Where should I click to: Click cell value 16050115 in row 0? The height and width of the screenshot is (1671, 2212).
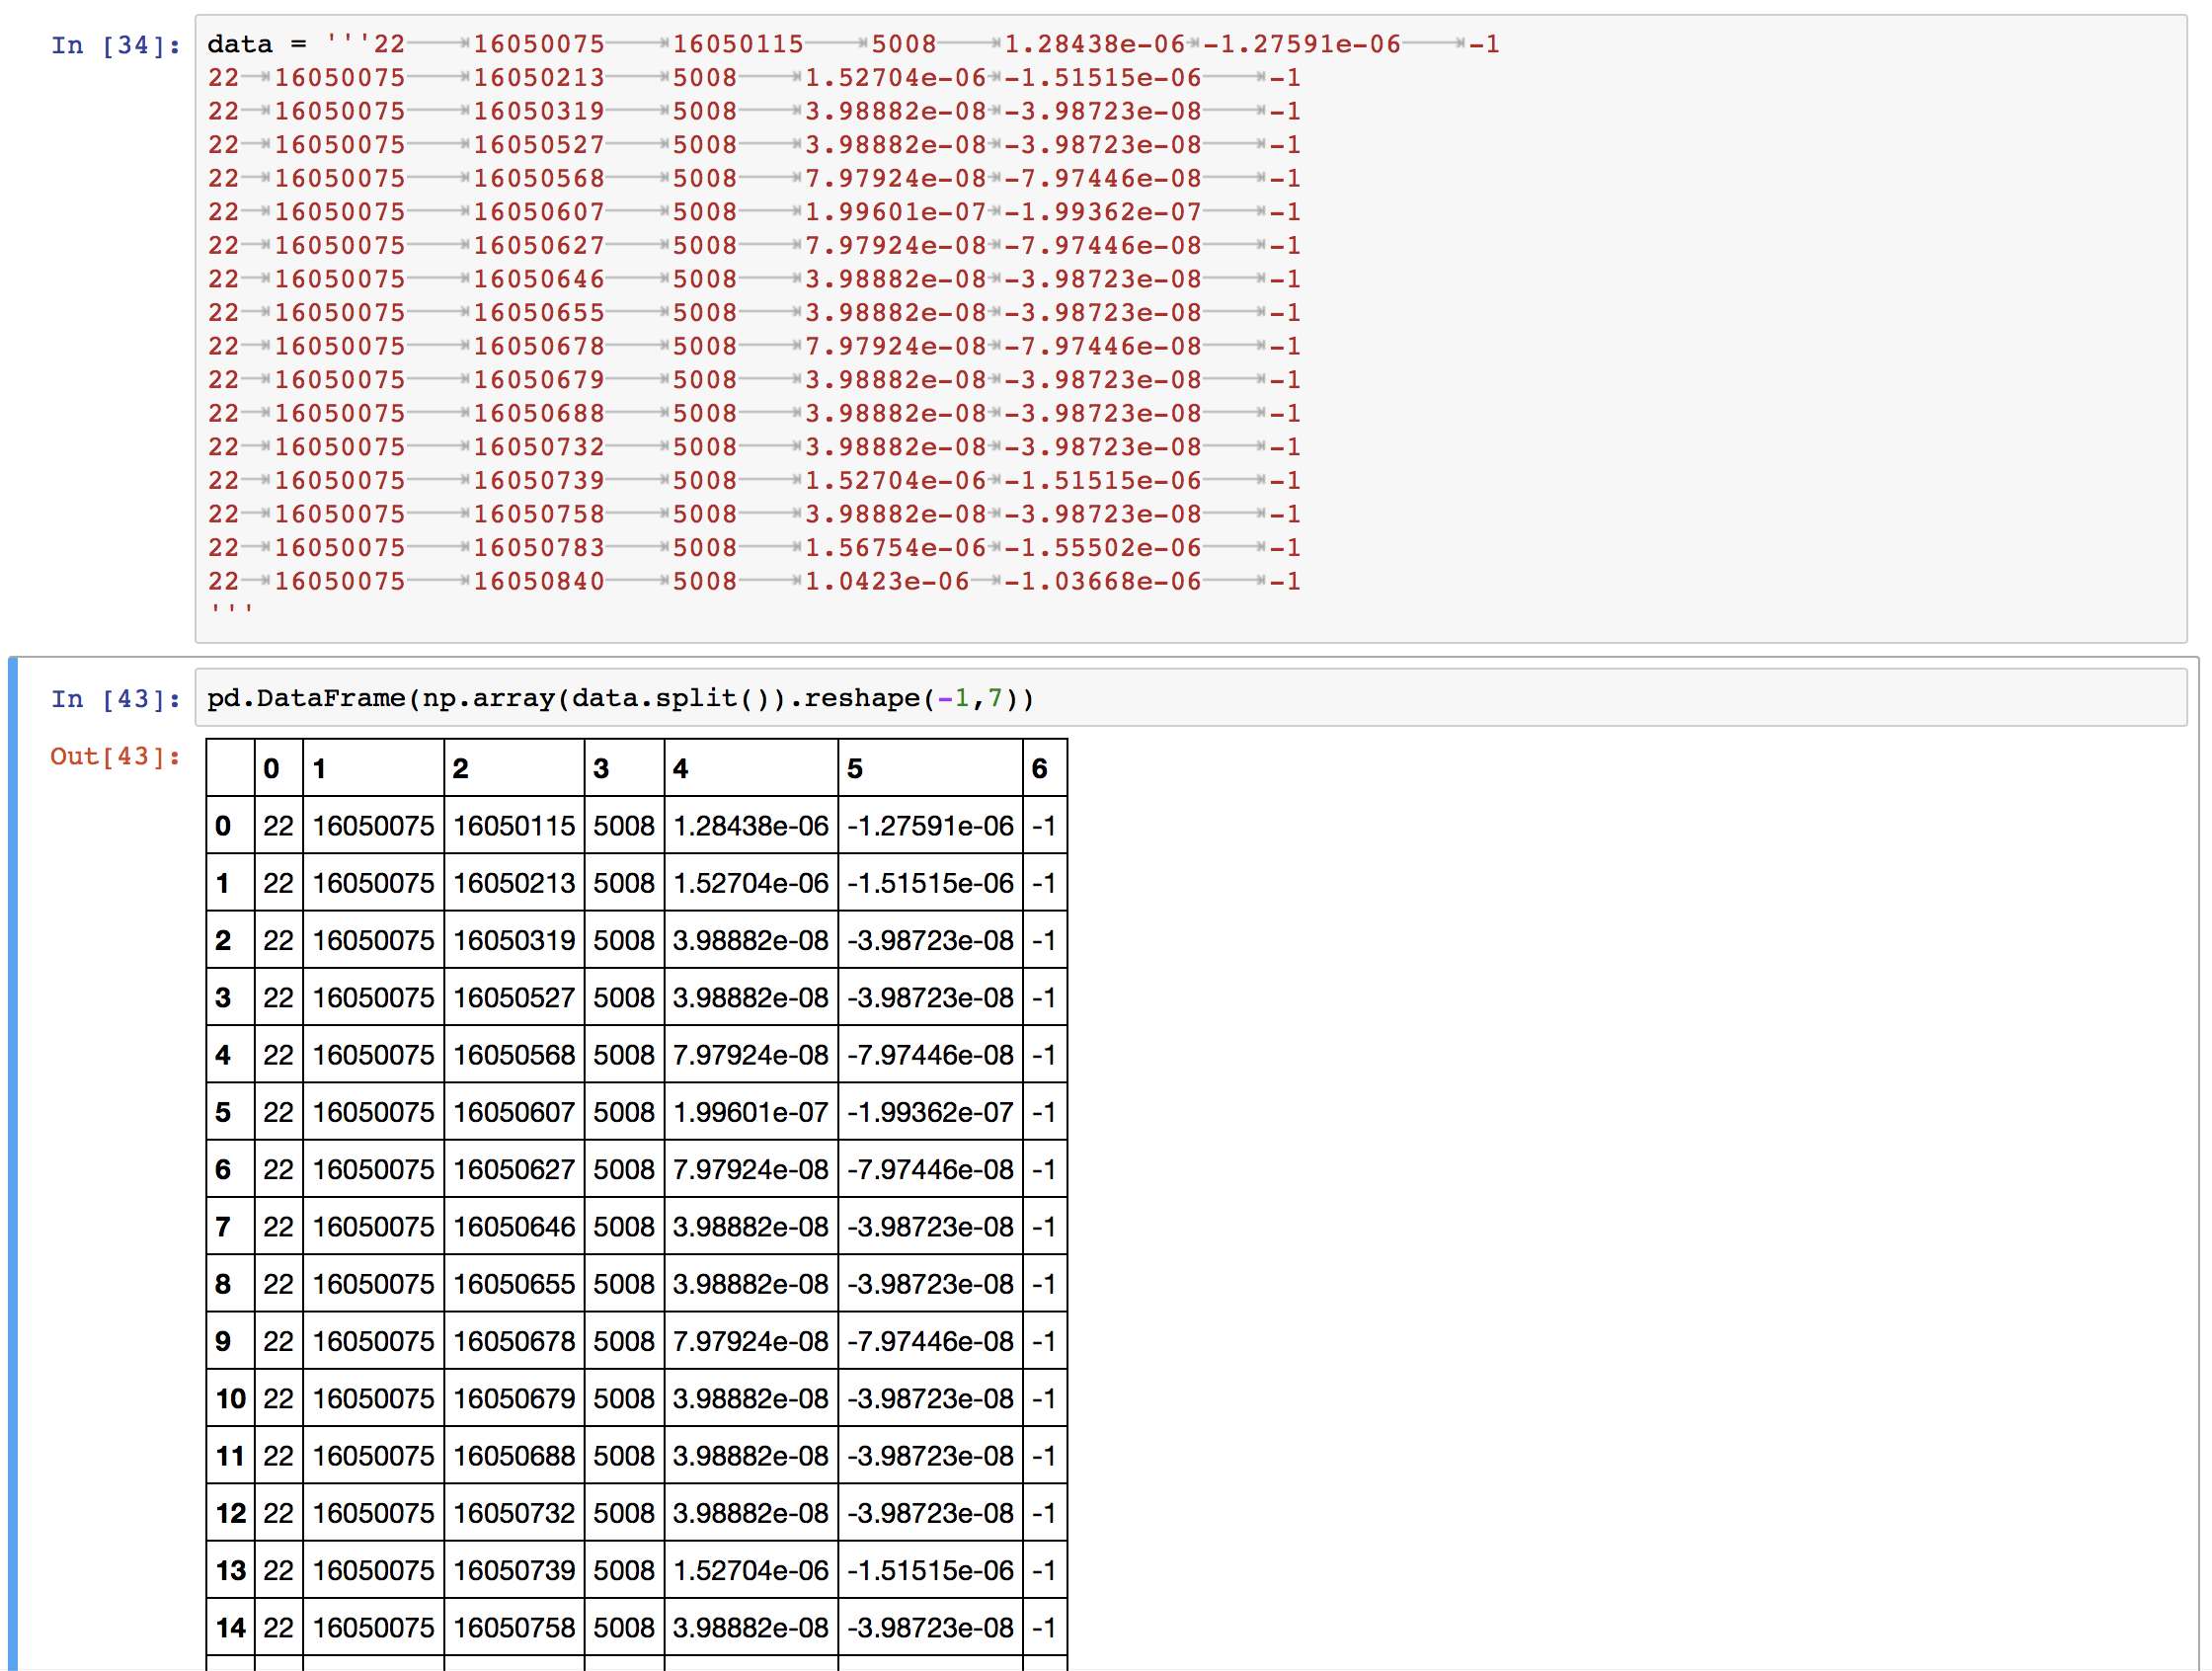(x=514, y=825)
